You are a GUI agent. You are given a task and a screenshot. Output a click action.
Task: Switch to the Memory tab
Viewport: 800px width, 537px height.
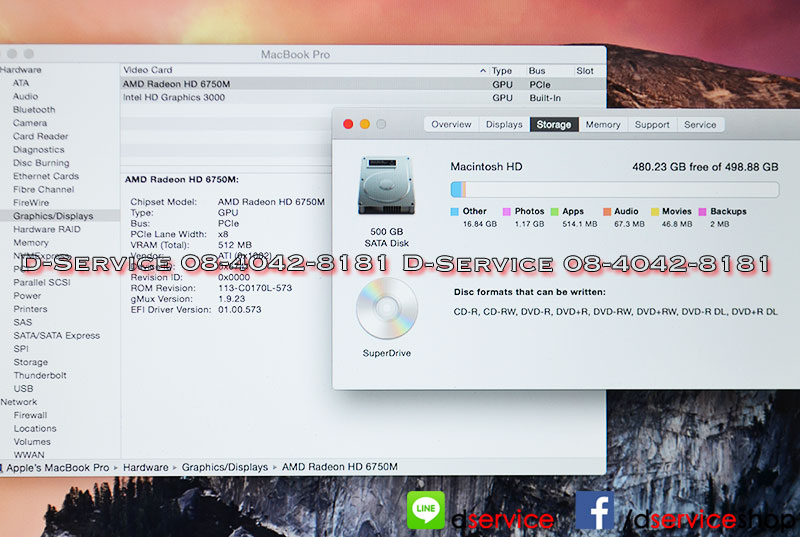(603, 124)
